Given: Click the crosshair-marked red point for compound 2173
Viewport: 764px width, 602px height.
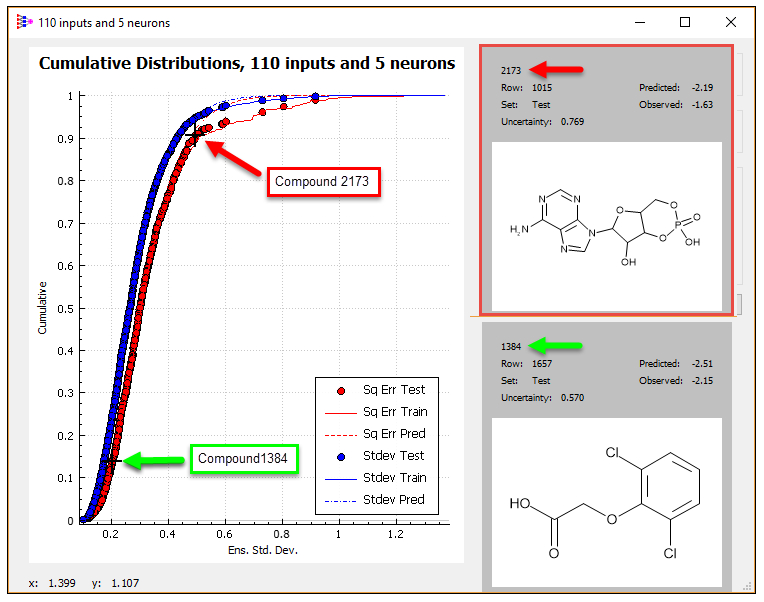Looking at the screenshot, I should [195, 135].
